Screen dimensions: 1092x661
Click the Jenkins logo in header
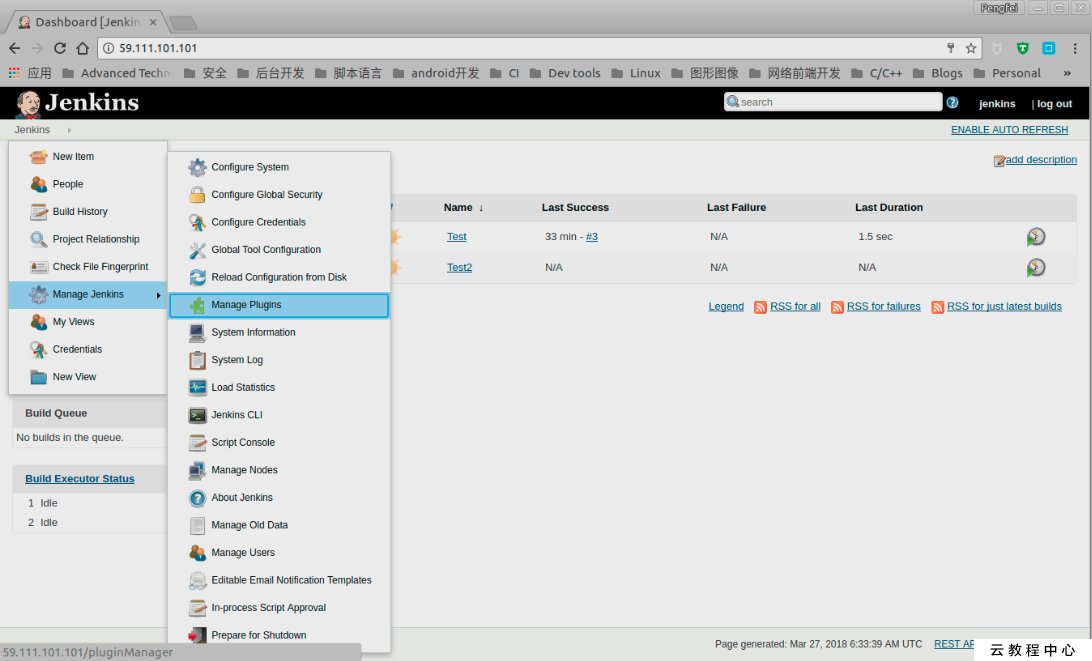77,103
